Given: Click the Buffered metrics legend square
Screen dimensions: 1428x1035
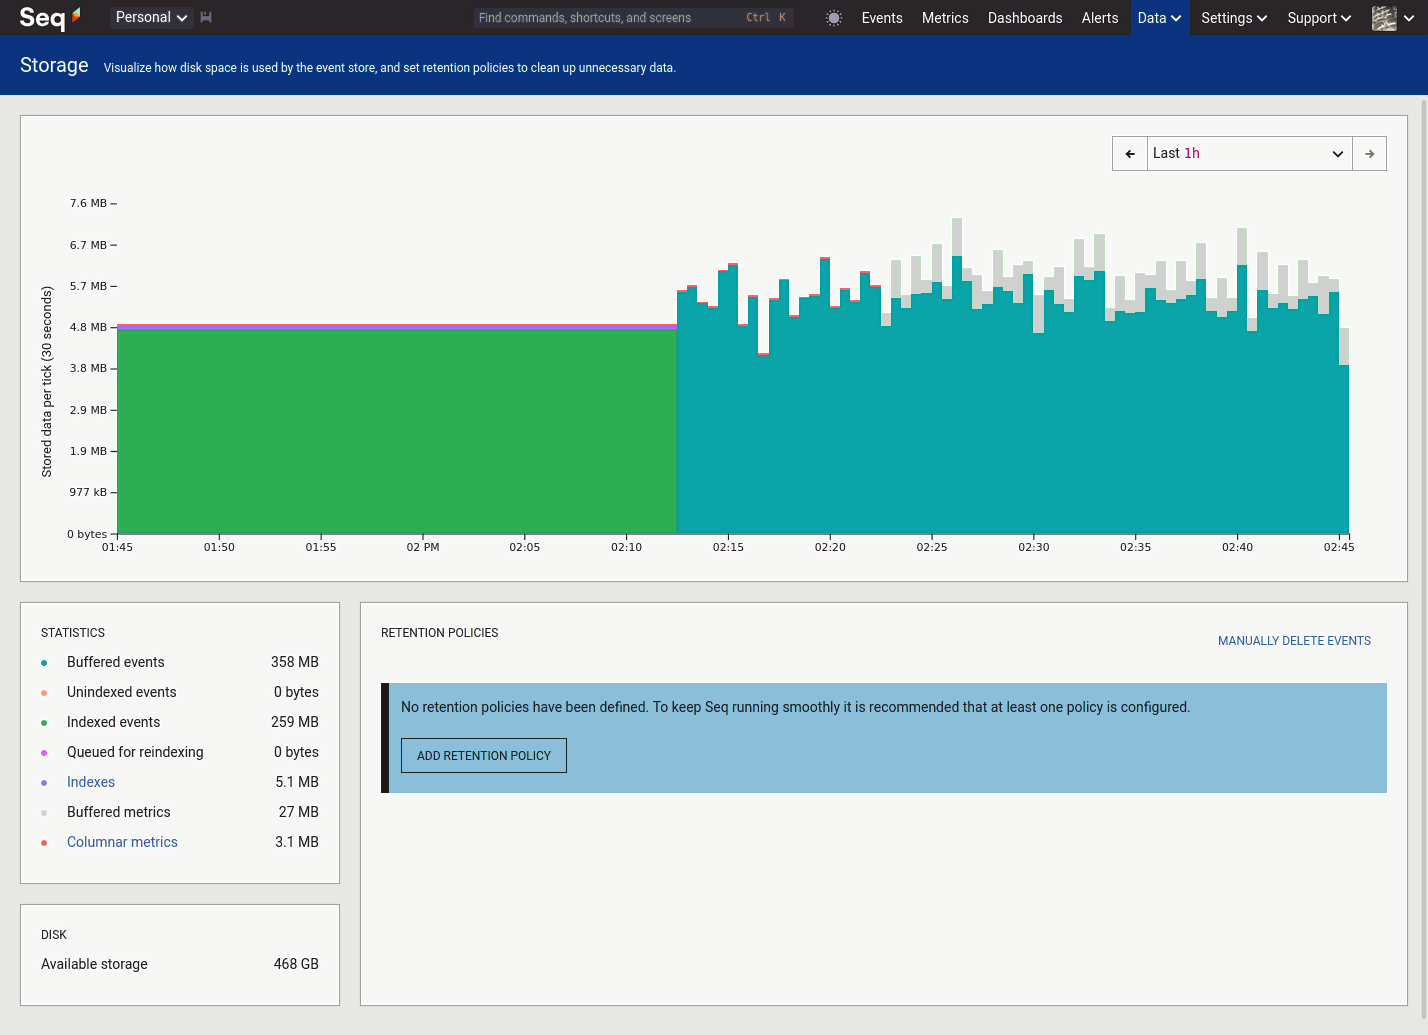Looking at the screenshot, I should point(44,813).
